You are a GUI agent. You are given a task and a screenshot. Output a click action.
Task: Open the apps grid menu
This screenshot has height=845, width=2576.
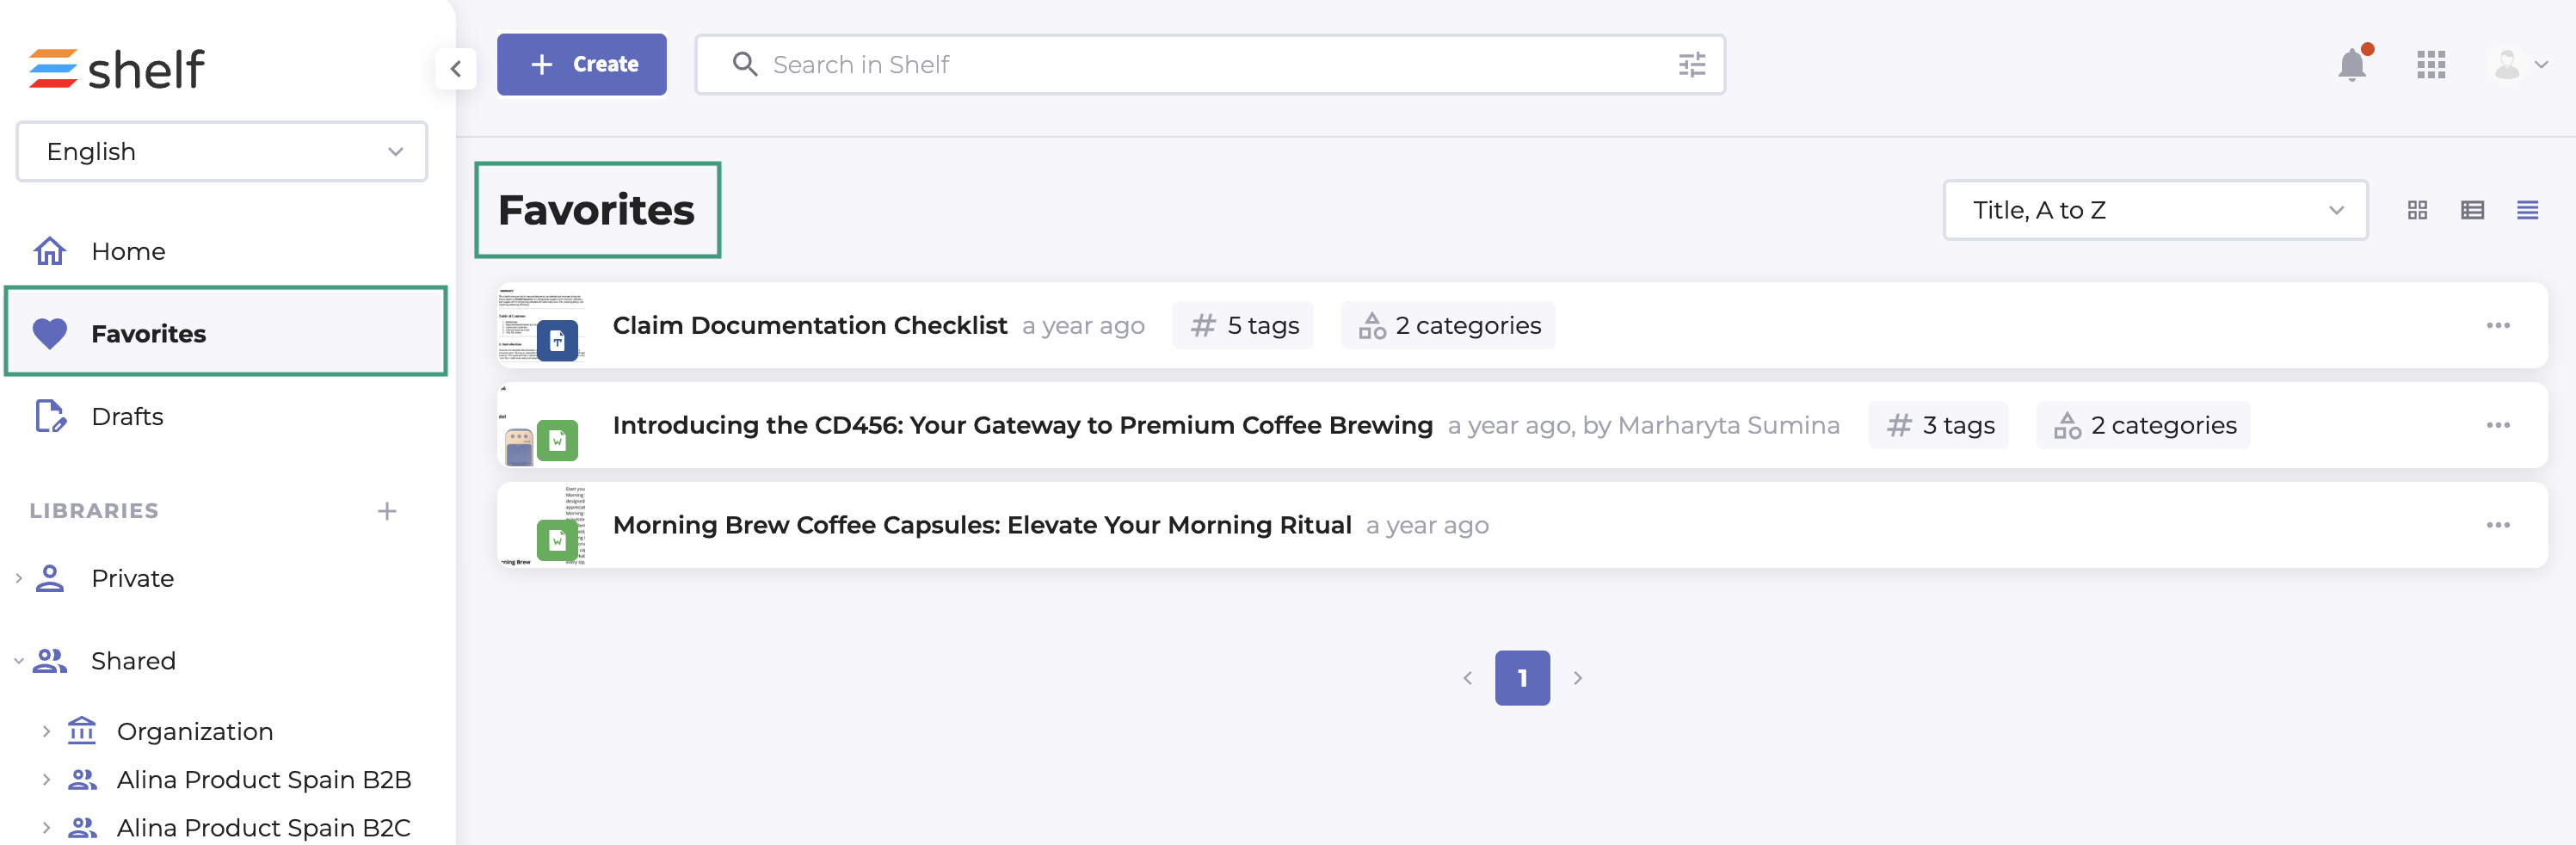click(x=2431, y=66)
